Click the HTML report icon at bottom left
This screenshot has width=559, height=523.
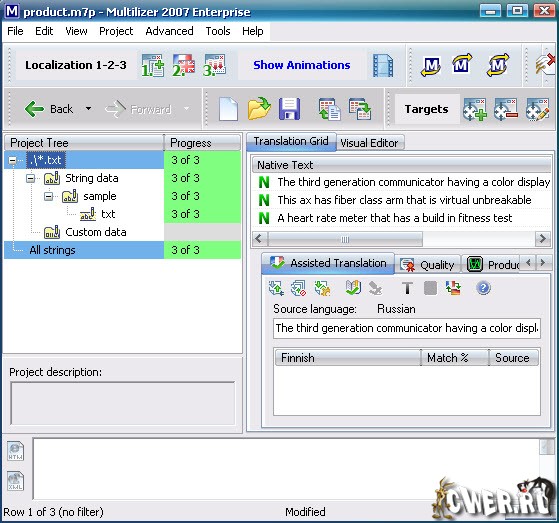(x=16, y=451)
